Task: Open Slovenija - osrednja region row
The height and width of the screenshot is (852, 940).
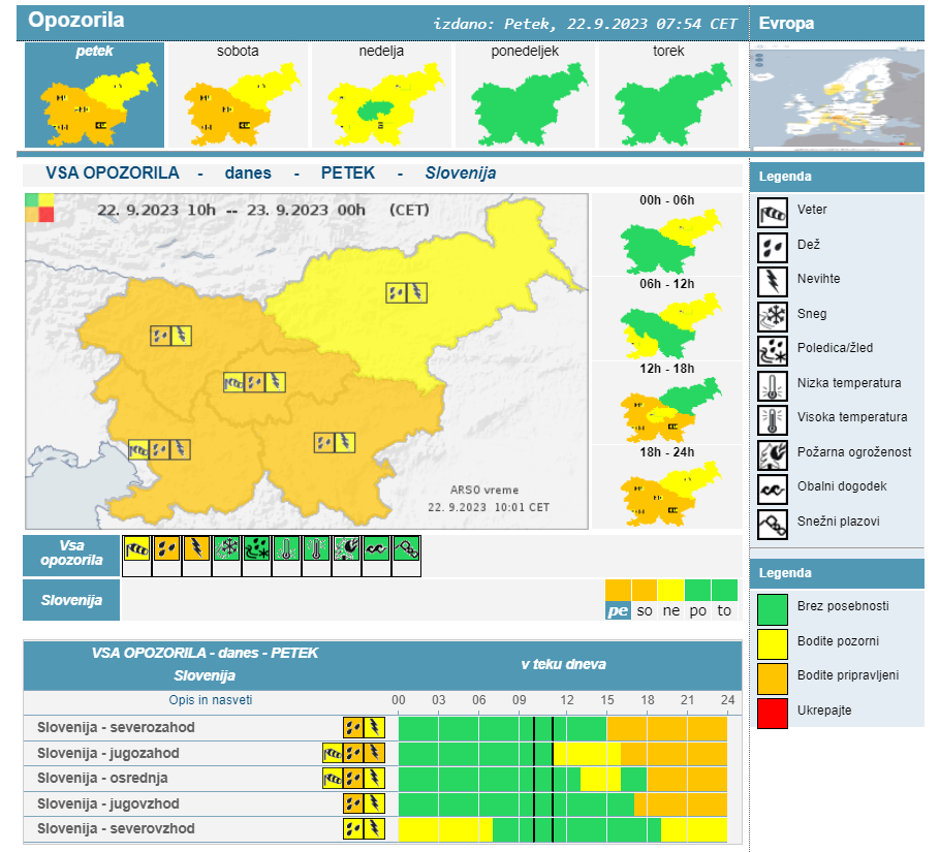Action: tap(102, 778)
